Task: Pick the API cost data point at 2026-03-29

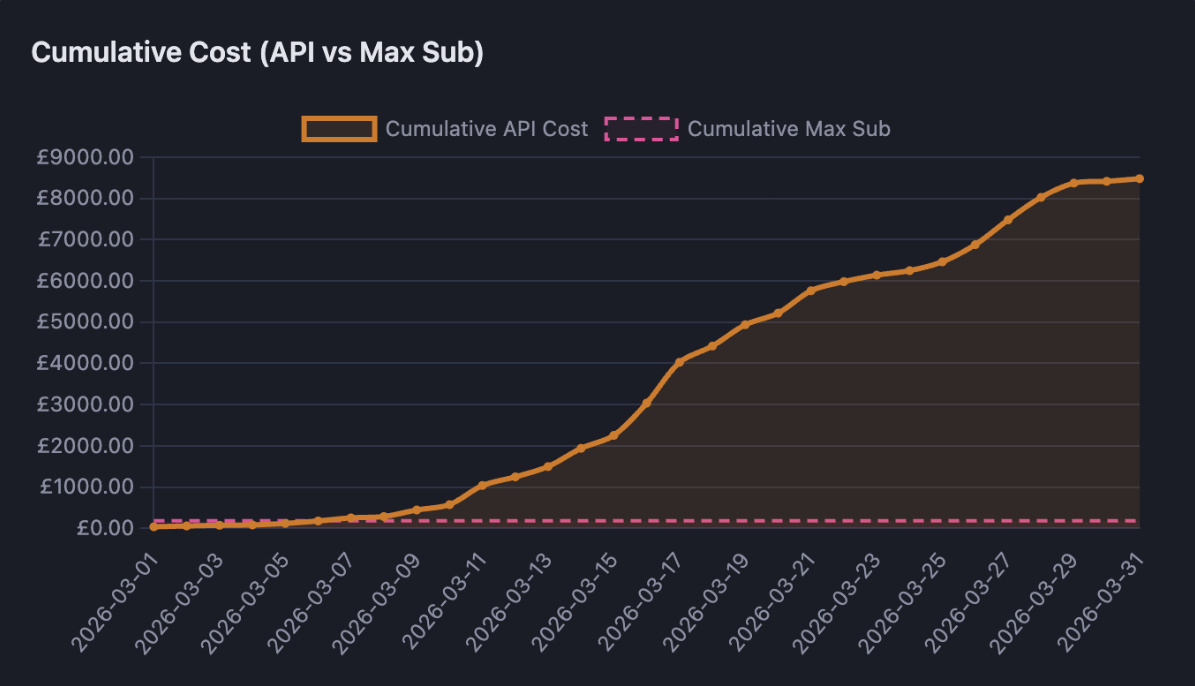Action: click(1073, 183)
